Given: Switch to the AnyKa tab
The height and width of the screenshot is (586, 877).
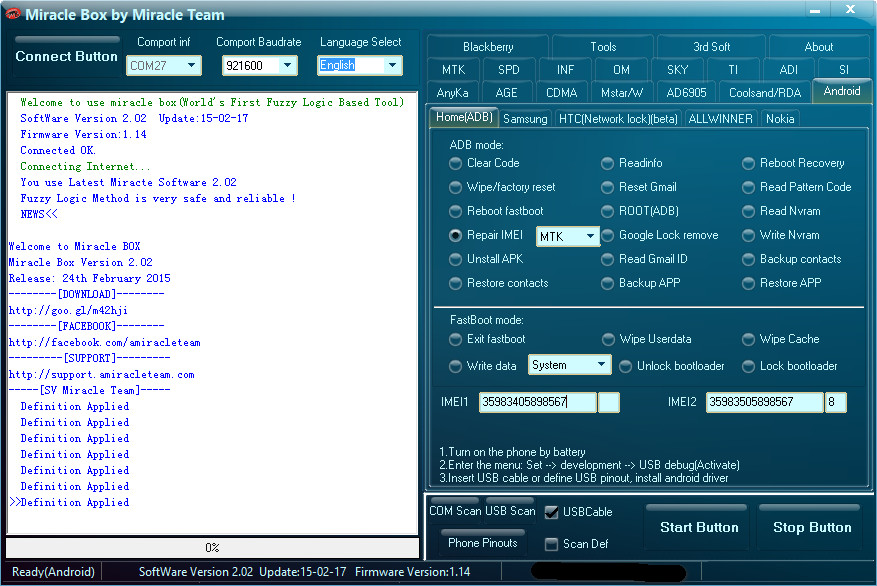Looking at the screenshot, I should point(452,93).
